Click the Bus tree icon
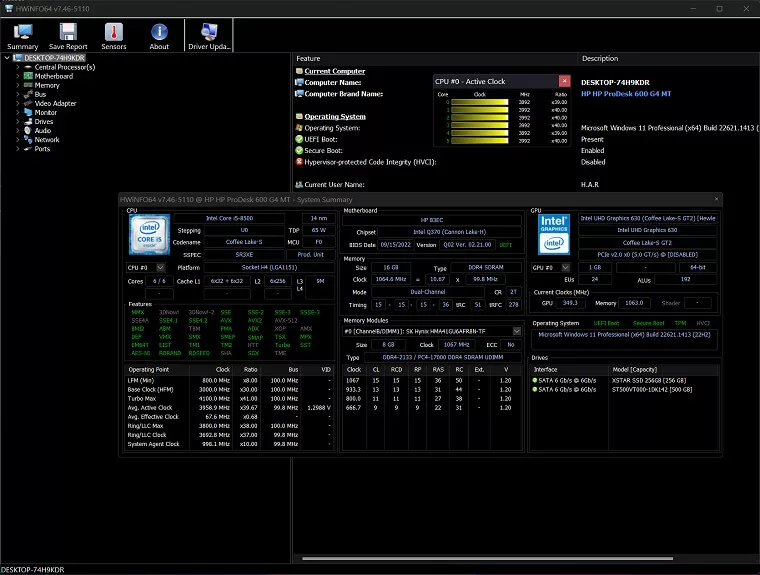760x575 pixels. [x=28, y=94]
